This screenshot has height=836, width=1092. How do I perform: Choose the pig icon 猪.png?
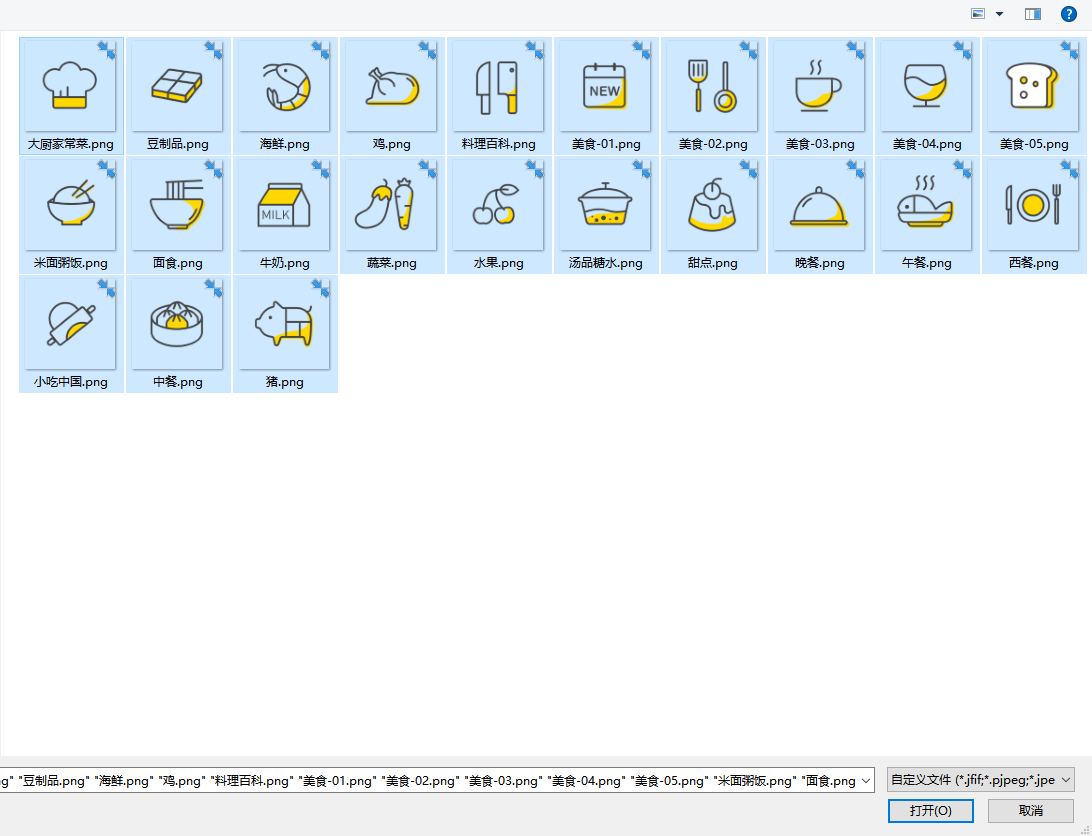pyautogui.click(x=285, y=326)
